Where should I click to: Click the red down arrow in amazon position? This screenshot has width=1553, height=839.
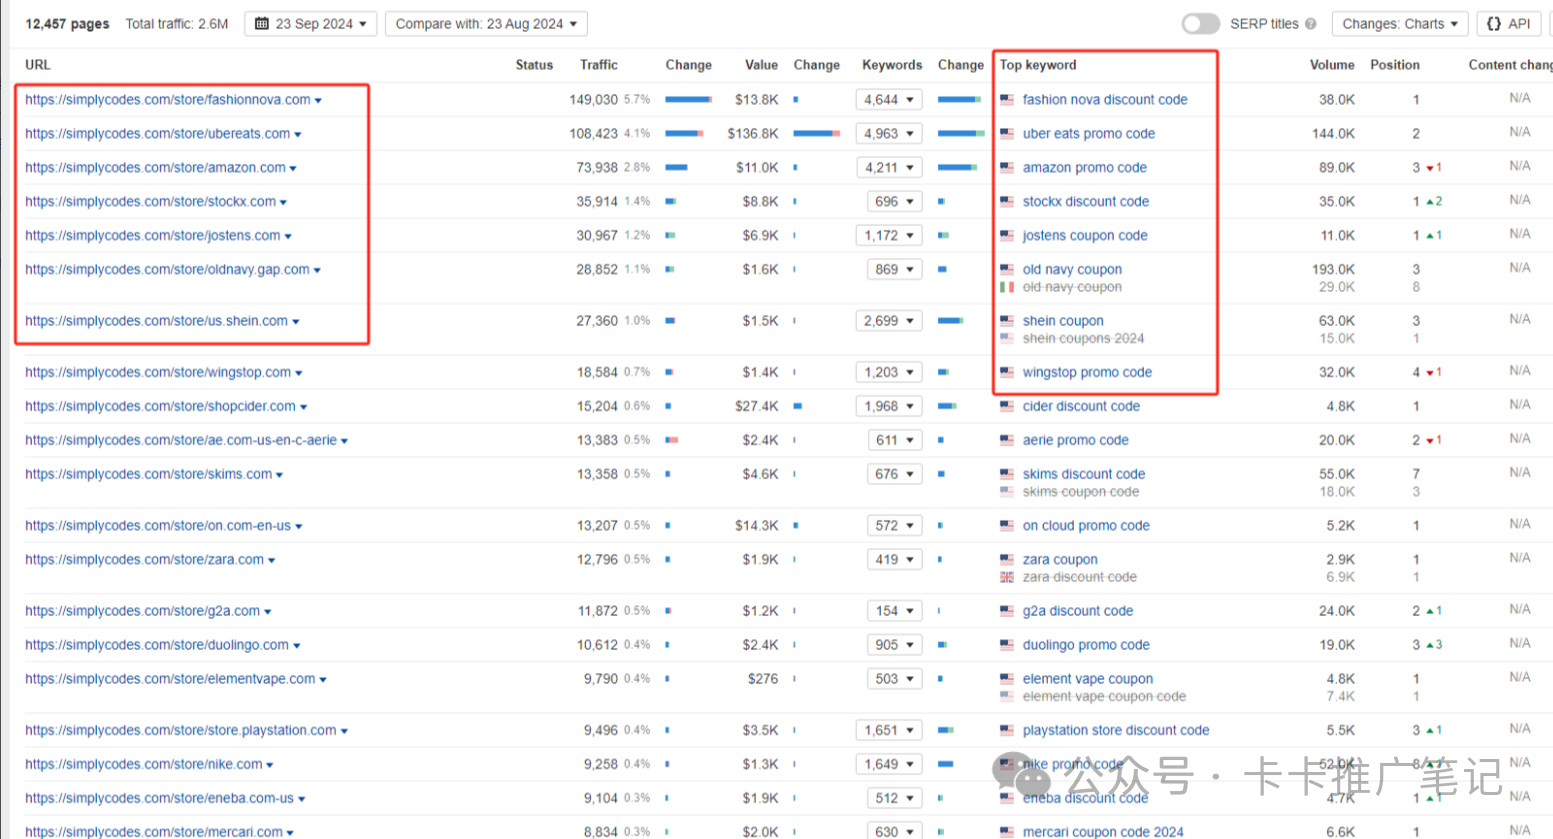[x=1430, y=168]
